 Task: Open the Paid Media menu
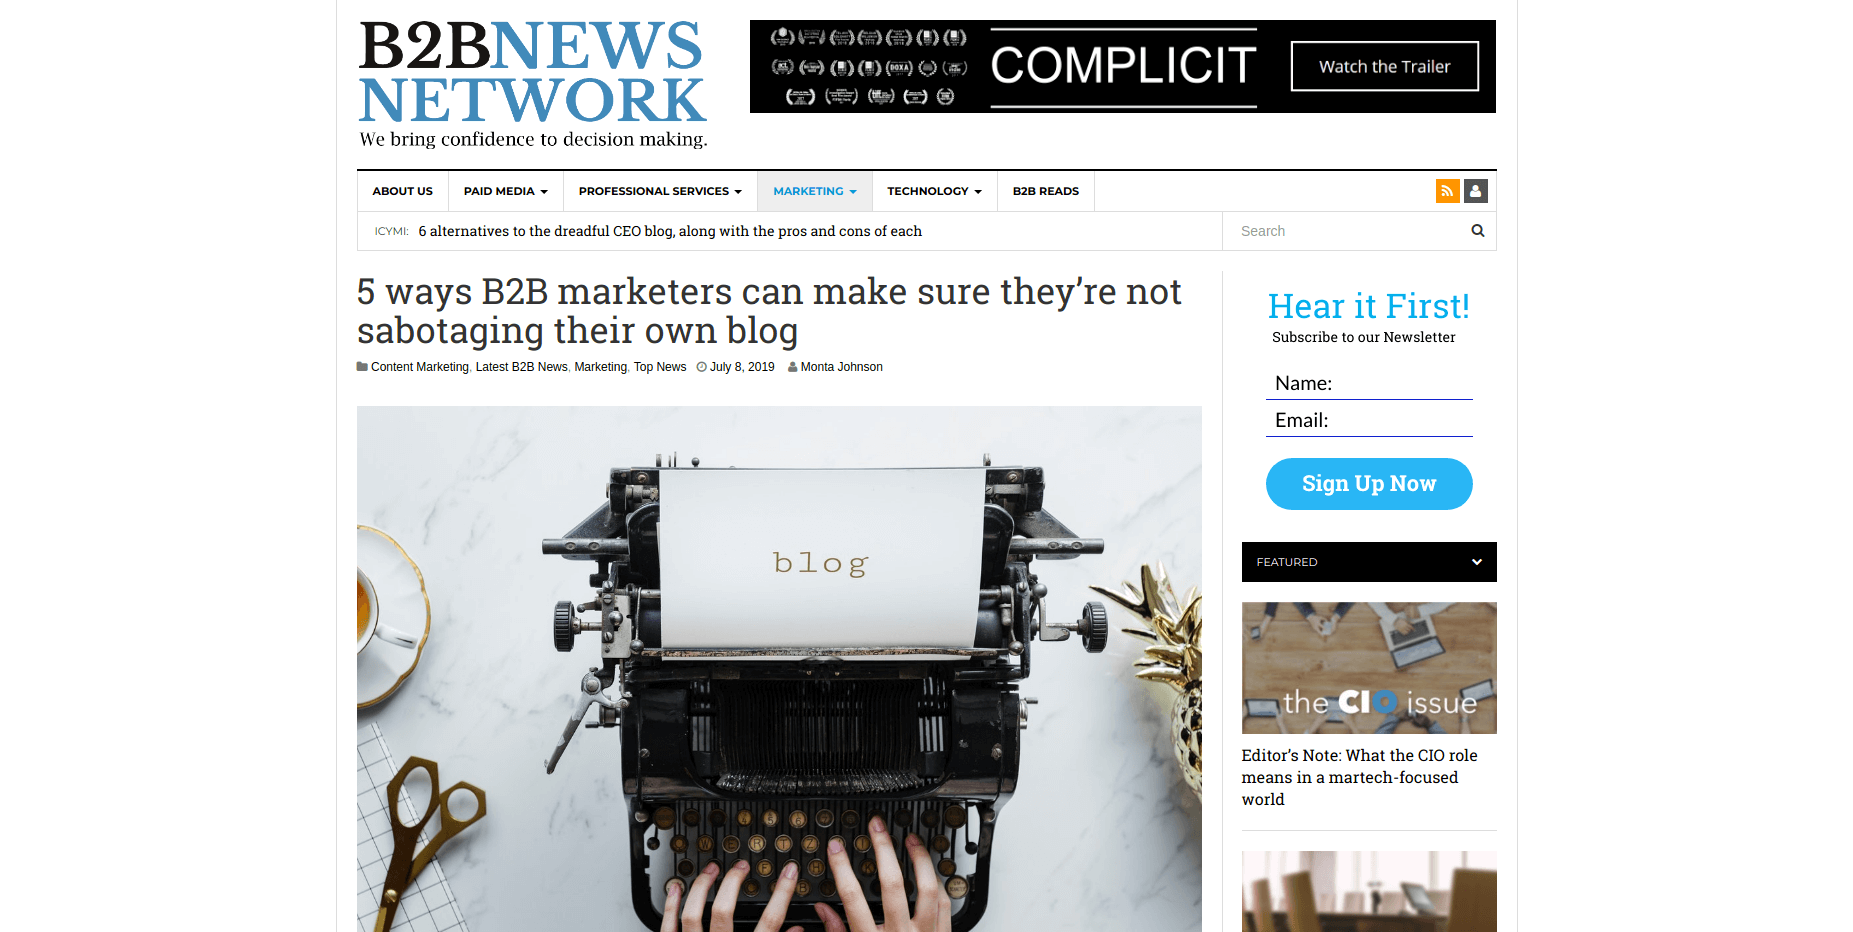click(505, 191)
